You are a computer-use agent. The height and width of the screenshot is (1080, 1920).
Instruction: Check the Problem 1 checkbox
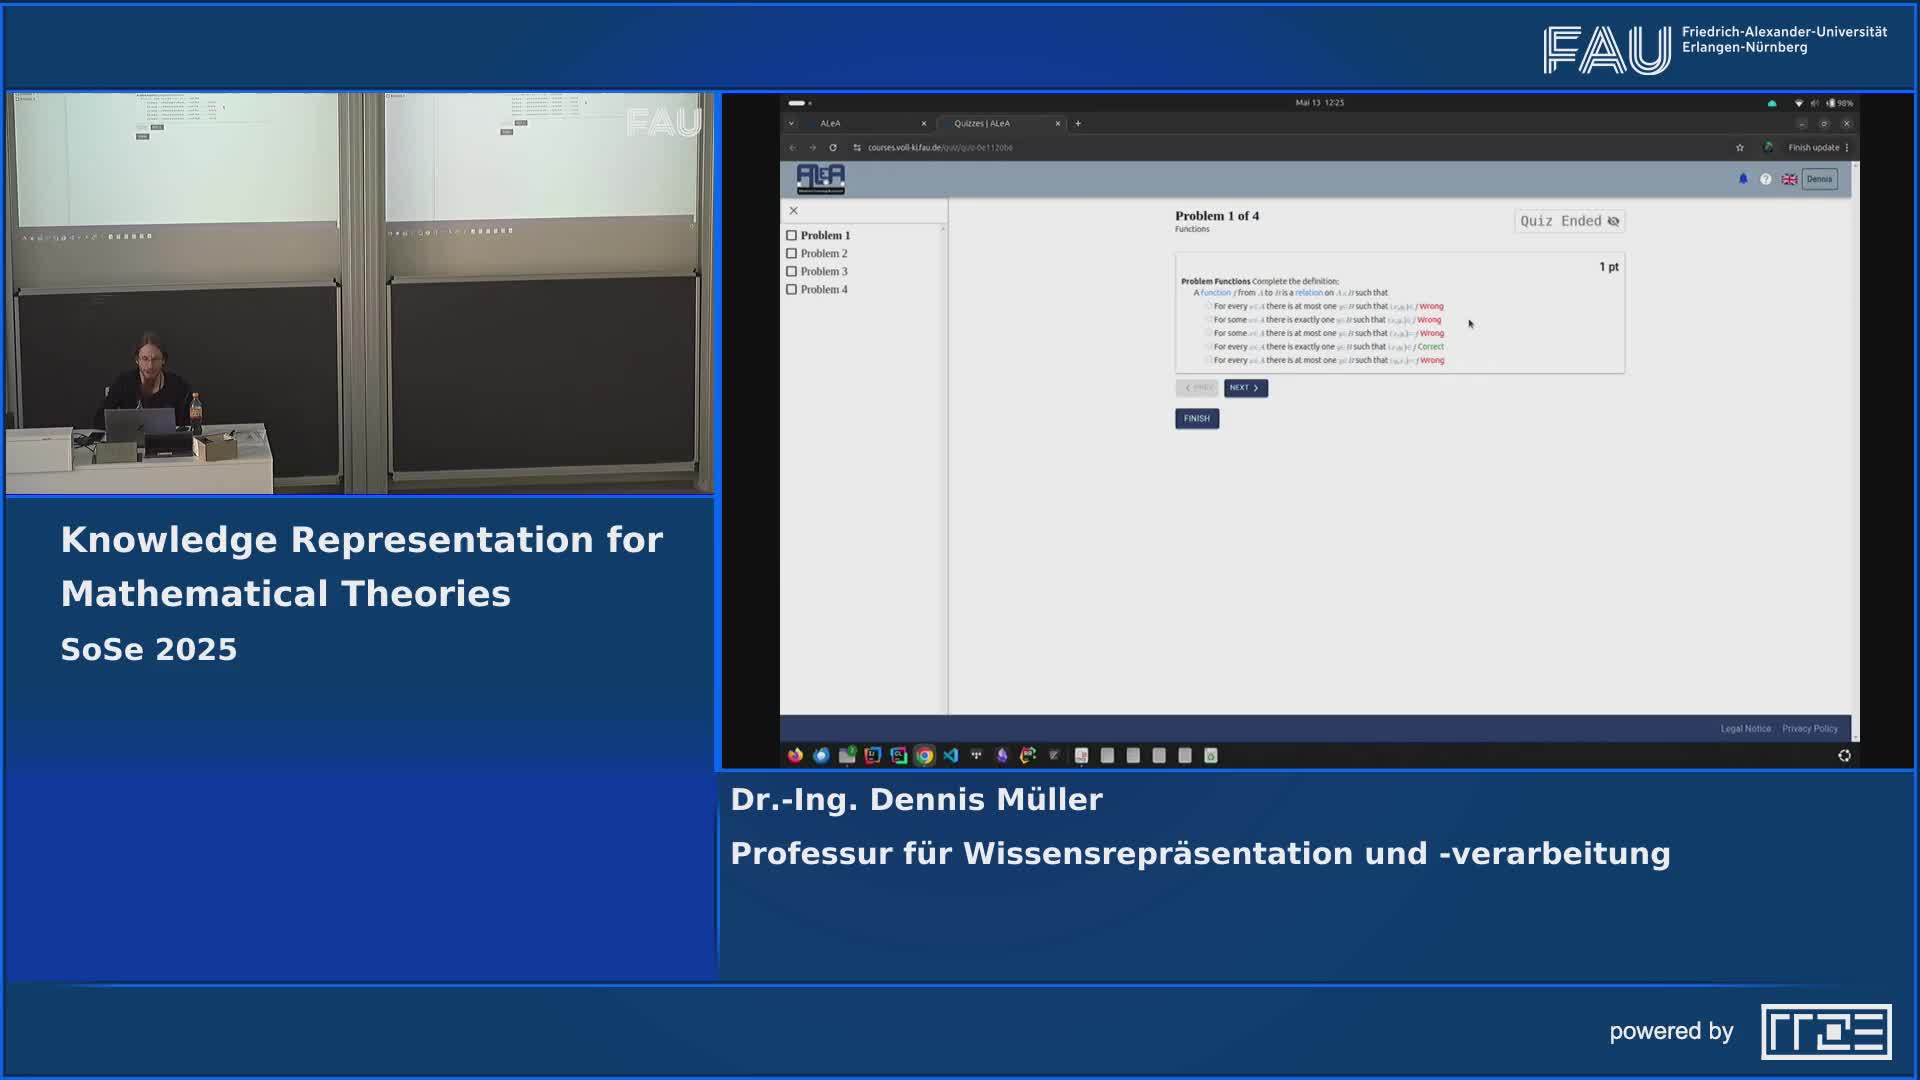pyautogui.click(x=792, y=235)
